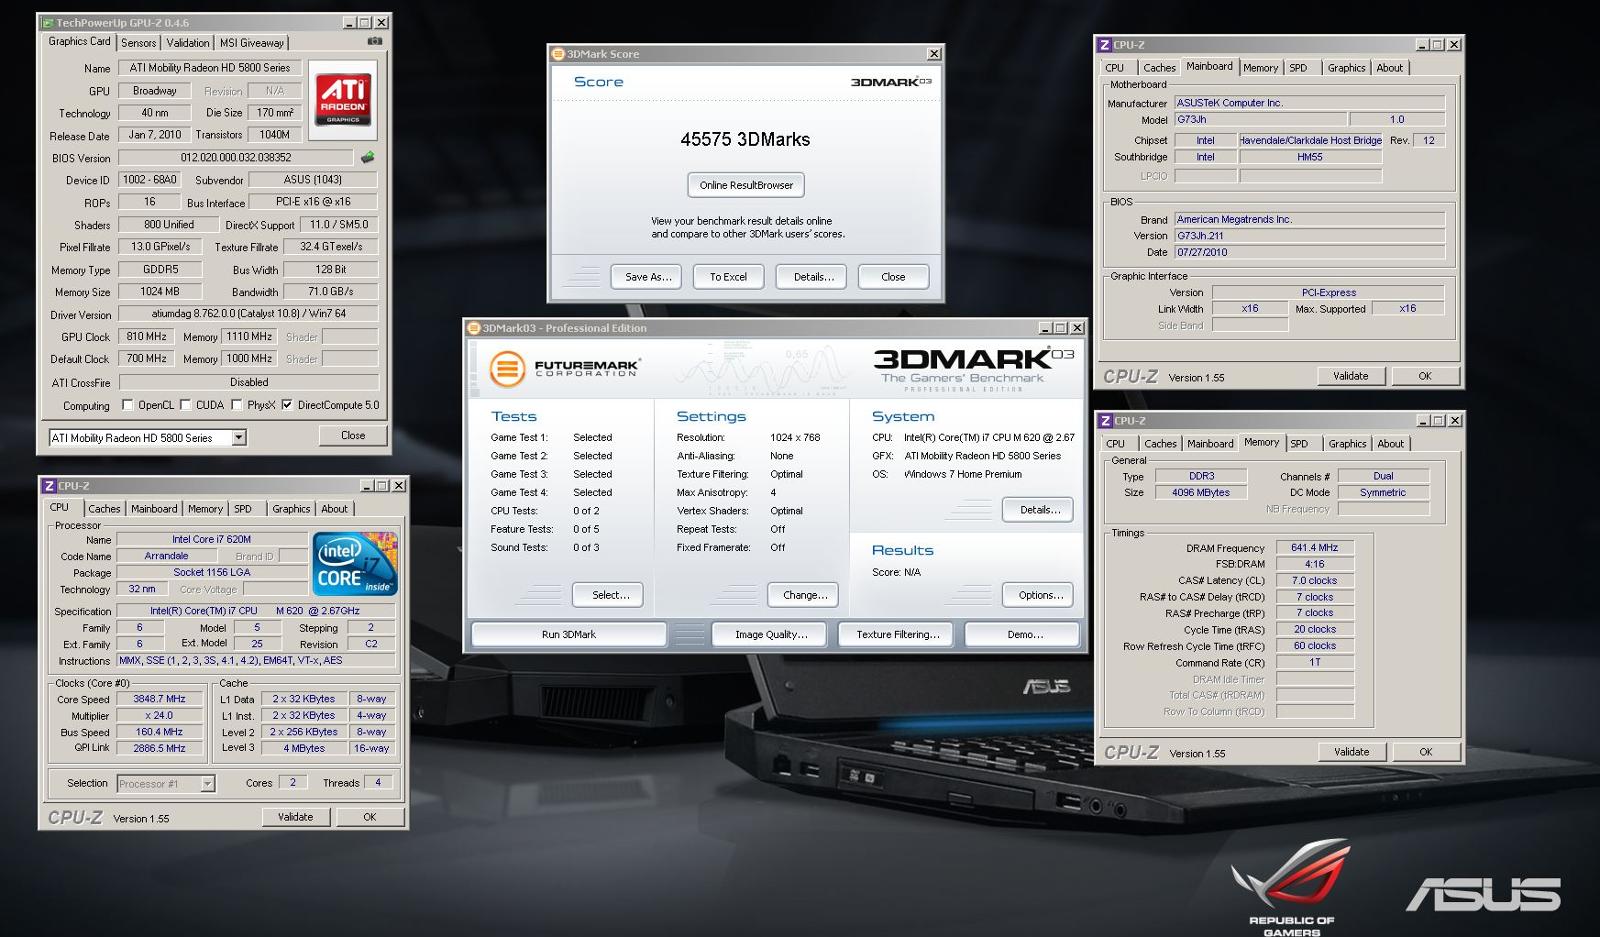Click the DRAM Frequency value 641.4 MHz
Viewport: 1600px width, 937px height.
tap(1314, 548)
